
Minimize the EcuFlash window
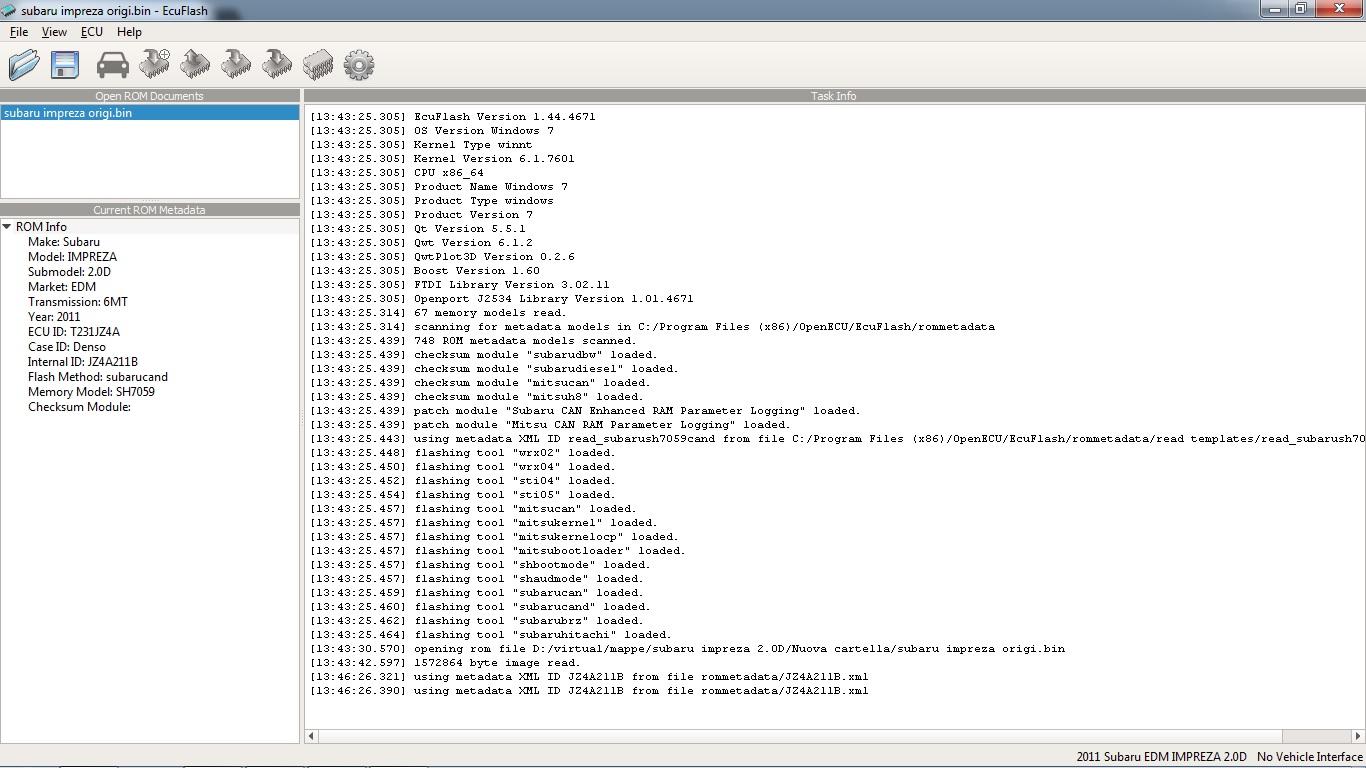[1274, 9]
